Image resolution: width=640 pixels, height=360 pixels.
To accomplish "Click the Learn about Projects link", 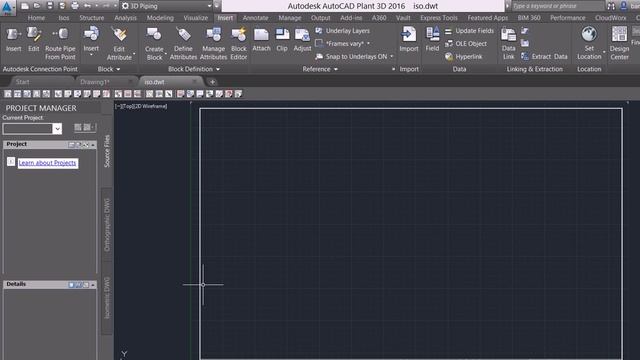I will click(48, 163).
